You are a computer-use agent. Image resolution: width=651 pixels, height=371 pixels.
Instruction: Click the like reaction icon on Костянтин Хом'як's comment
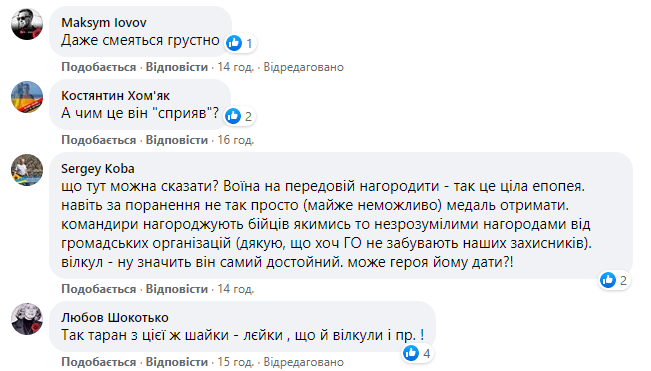(x=233, y=116)
